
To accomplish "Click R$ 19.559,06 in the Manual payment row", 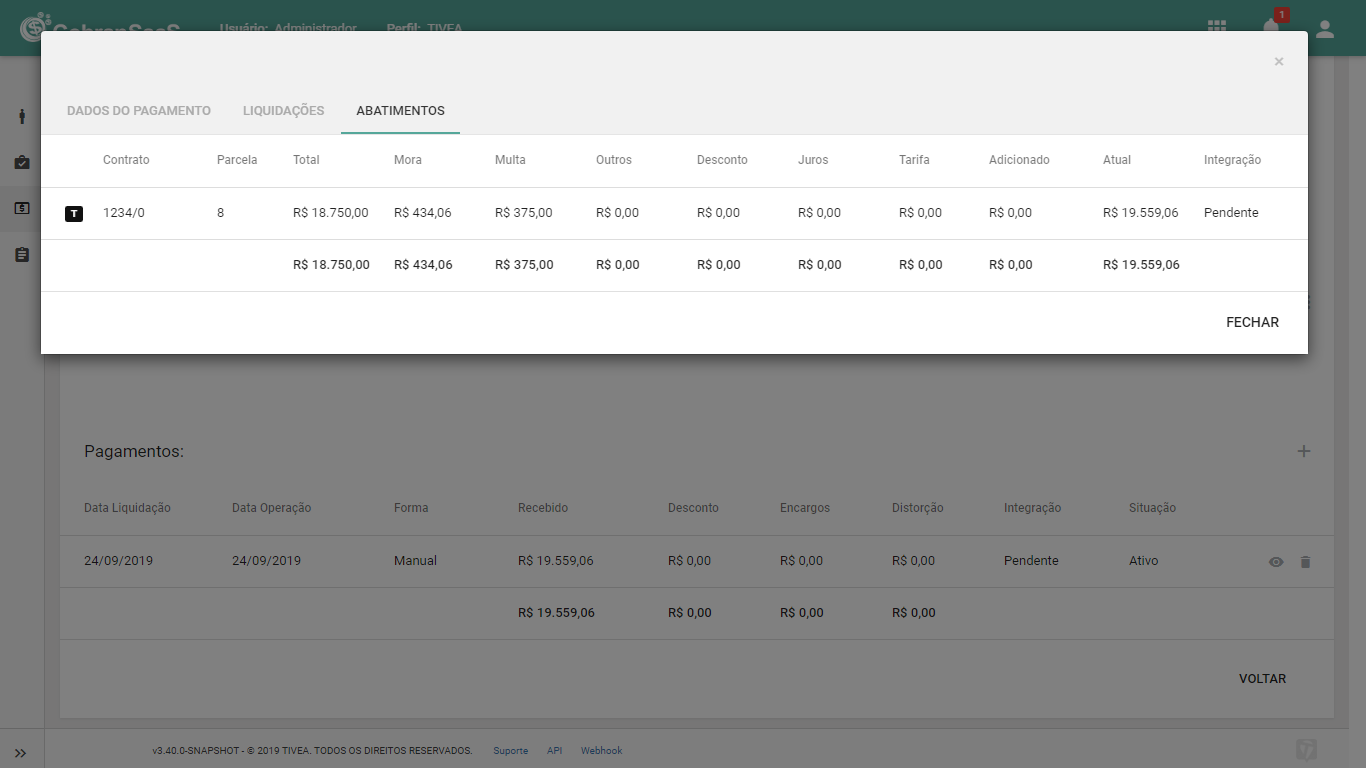I will [x=556, y=561].
